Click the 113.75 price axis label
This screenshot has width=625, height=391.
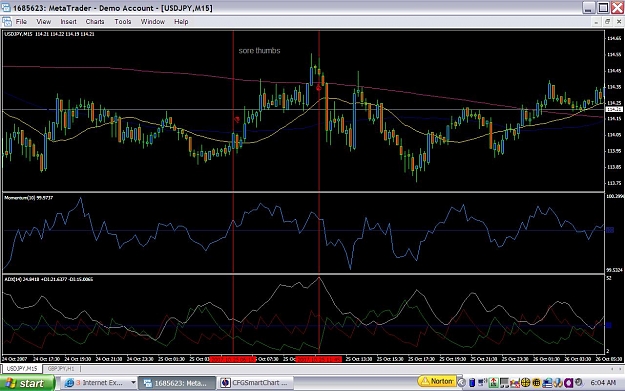click(x=614, y=183)
